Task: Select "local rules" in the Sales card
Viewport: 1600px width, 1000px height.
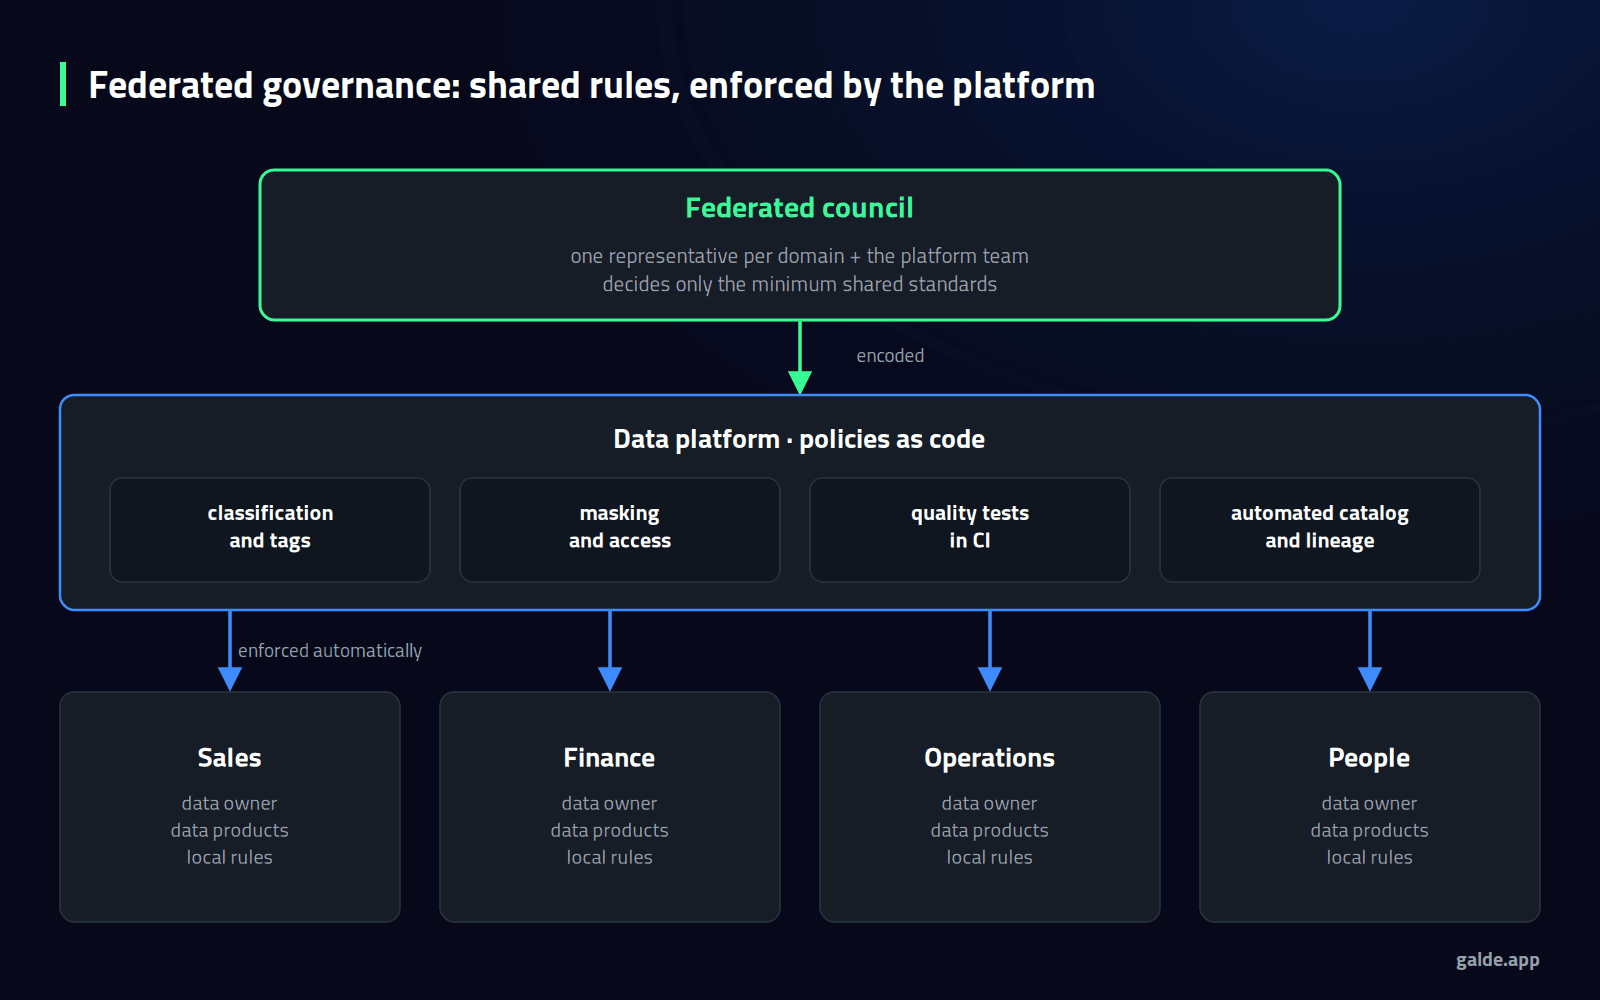Action: pos(229,857)
